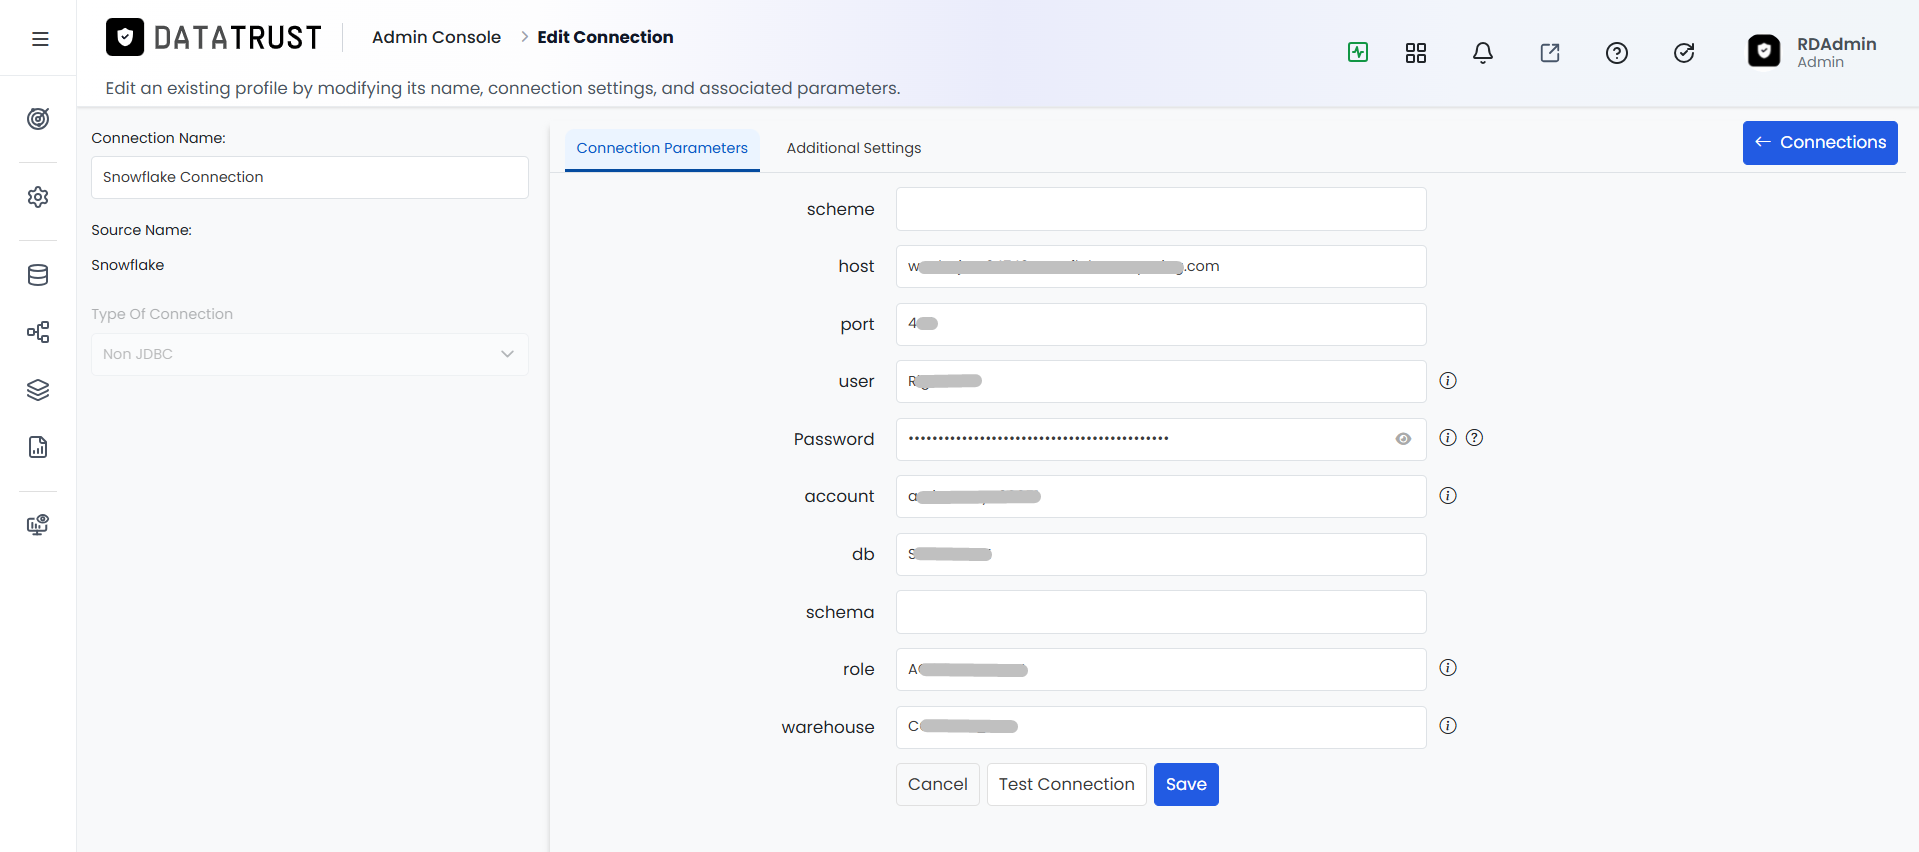Open the help question mark icon in header

pyautogui.click(x=1617, y=53)
